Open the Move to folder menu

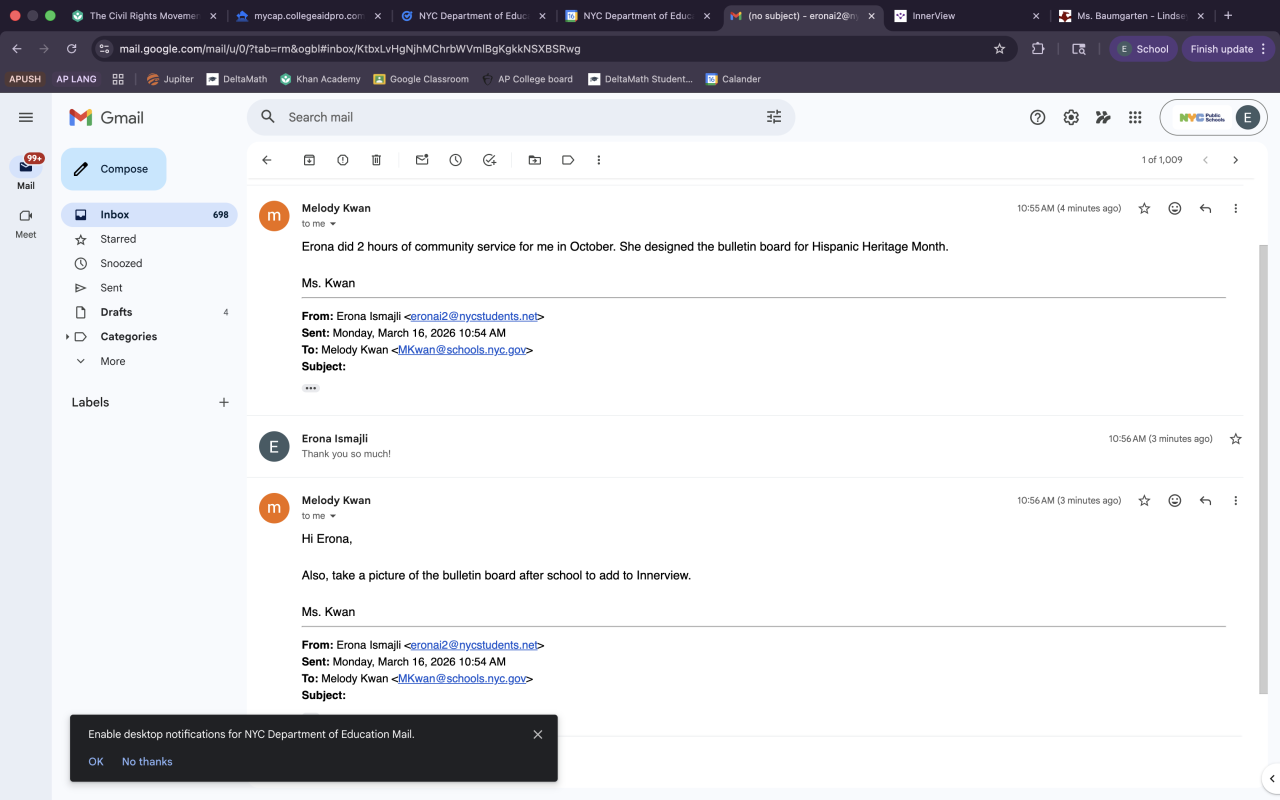pyautogui.click(x=535, y=160)
